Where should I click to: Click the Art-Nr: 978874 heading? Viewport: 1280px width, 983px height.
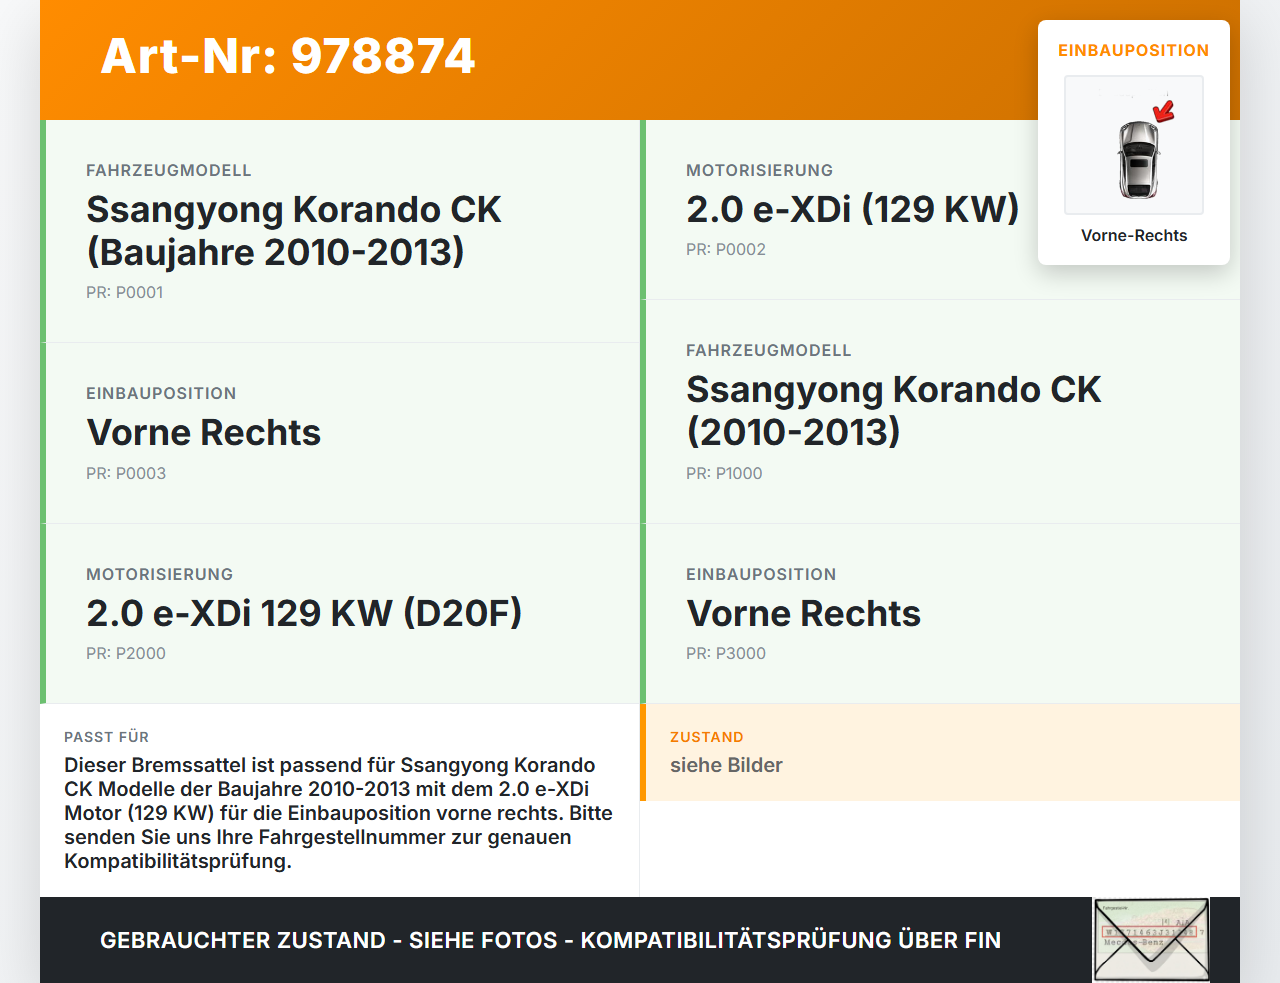tap(288, 56)
